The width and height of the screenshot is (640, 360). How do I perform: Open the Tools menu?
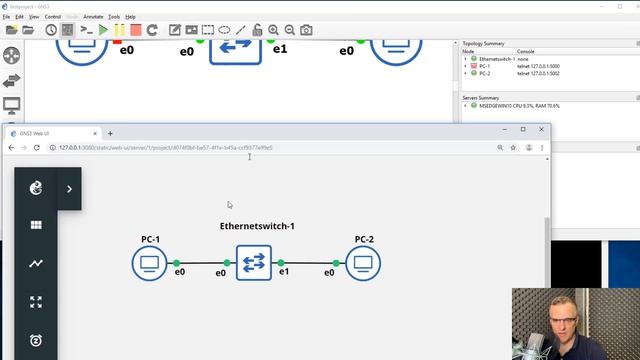pyautogui.click(x=114, y=17)
